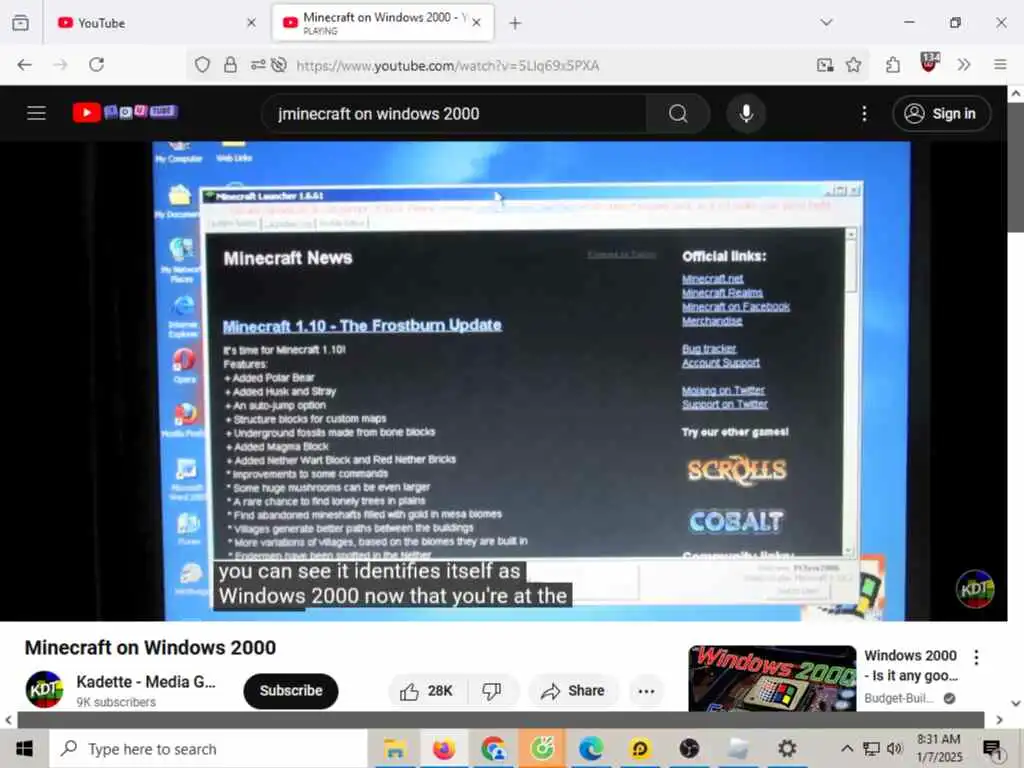Reload the current YouTube page
The width and height of the screenshot is (1024, 768).
(97, 65)
